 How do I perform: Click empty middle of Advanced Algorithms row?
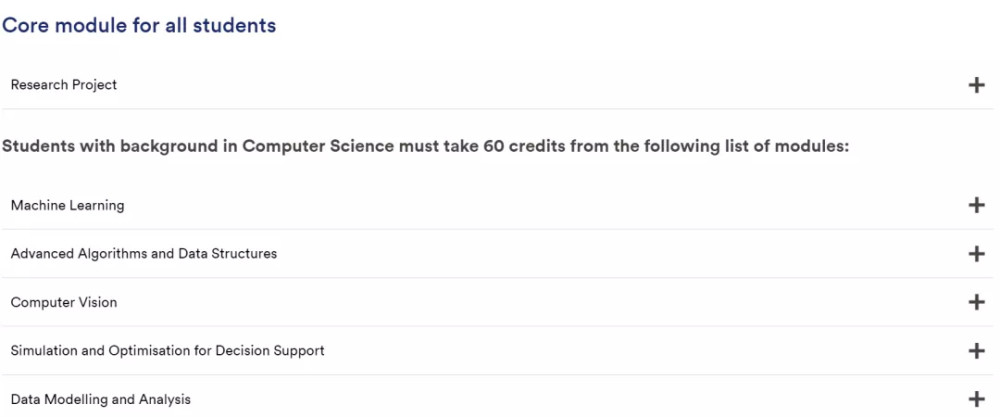(x=600, y=254)
